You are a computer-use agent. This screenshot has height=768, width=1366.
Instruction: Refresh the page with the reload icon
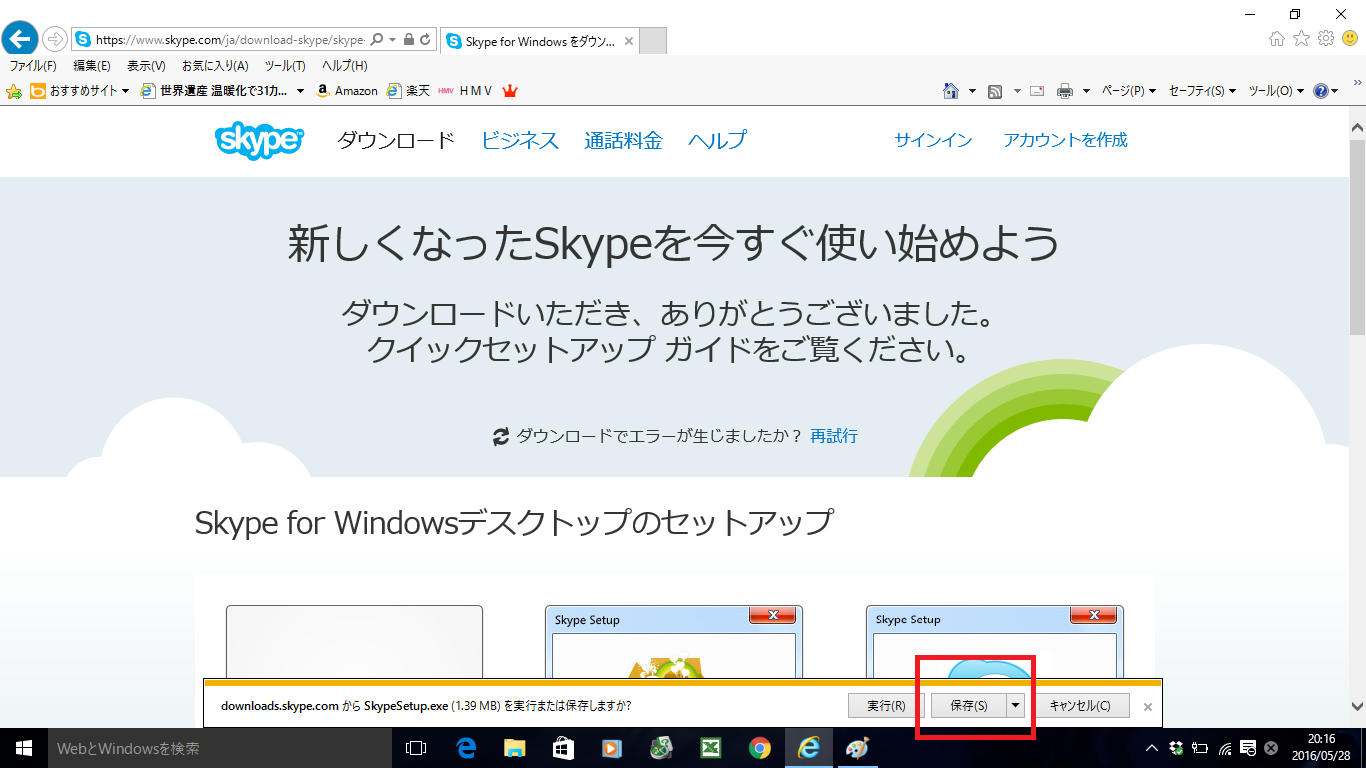pyautogui.click(x=425, y=40)
